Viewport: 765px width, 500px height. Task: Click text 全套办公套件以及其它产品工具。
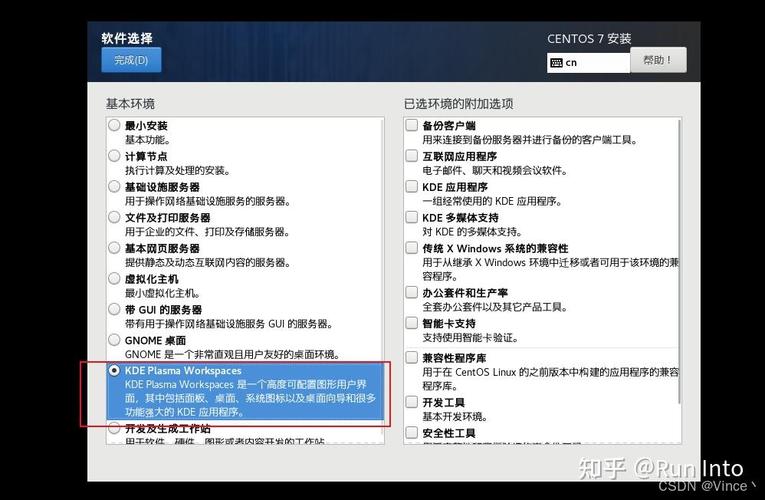(495, 307)
